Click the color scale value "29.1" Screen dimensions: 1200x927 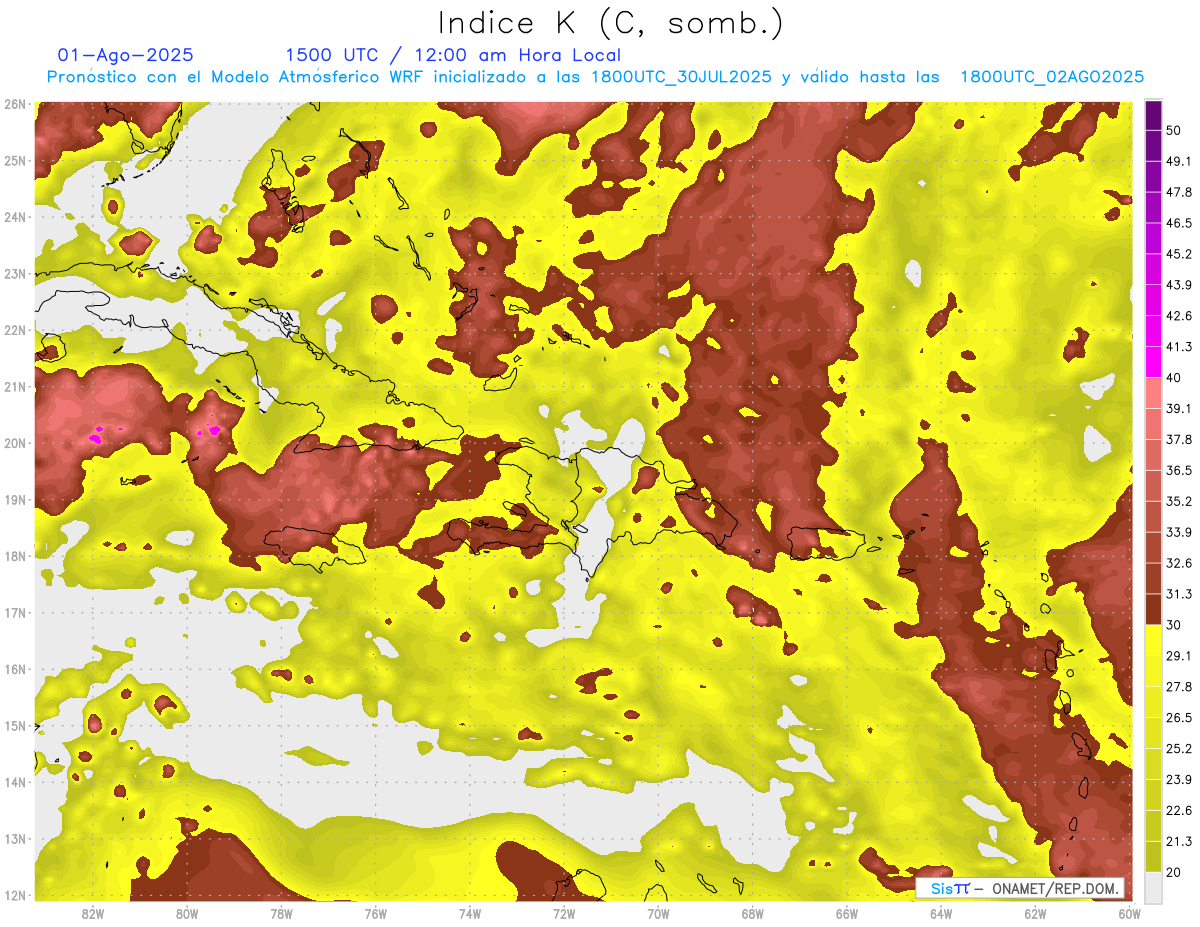click(x=1178, y=655)
